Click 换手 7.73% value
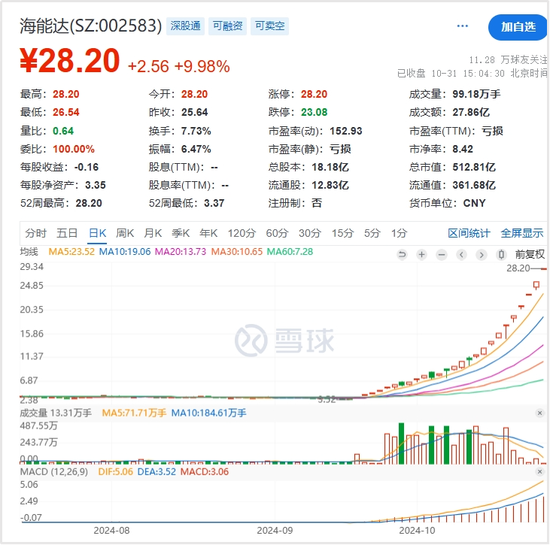 [196, 131]
